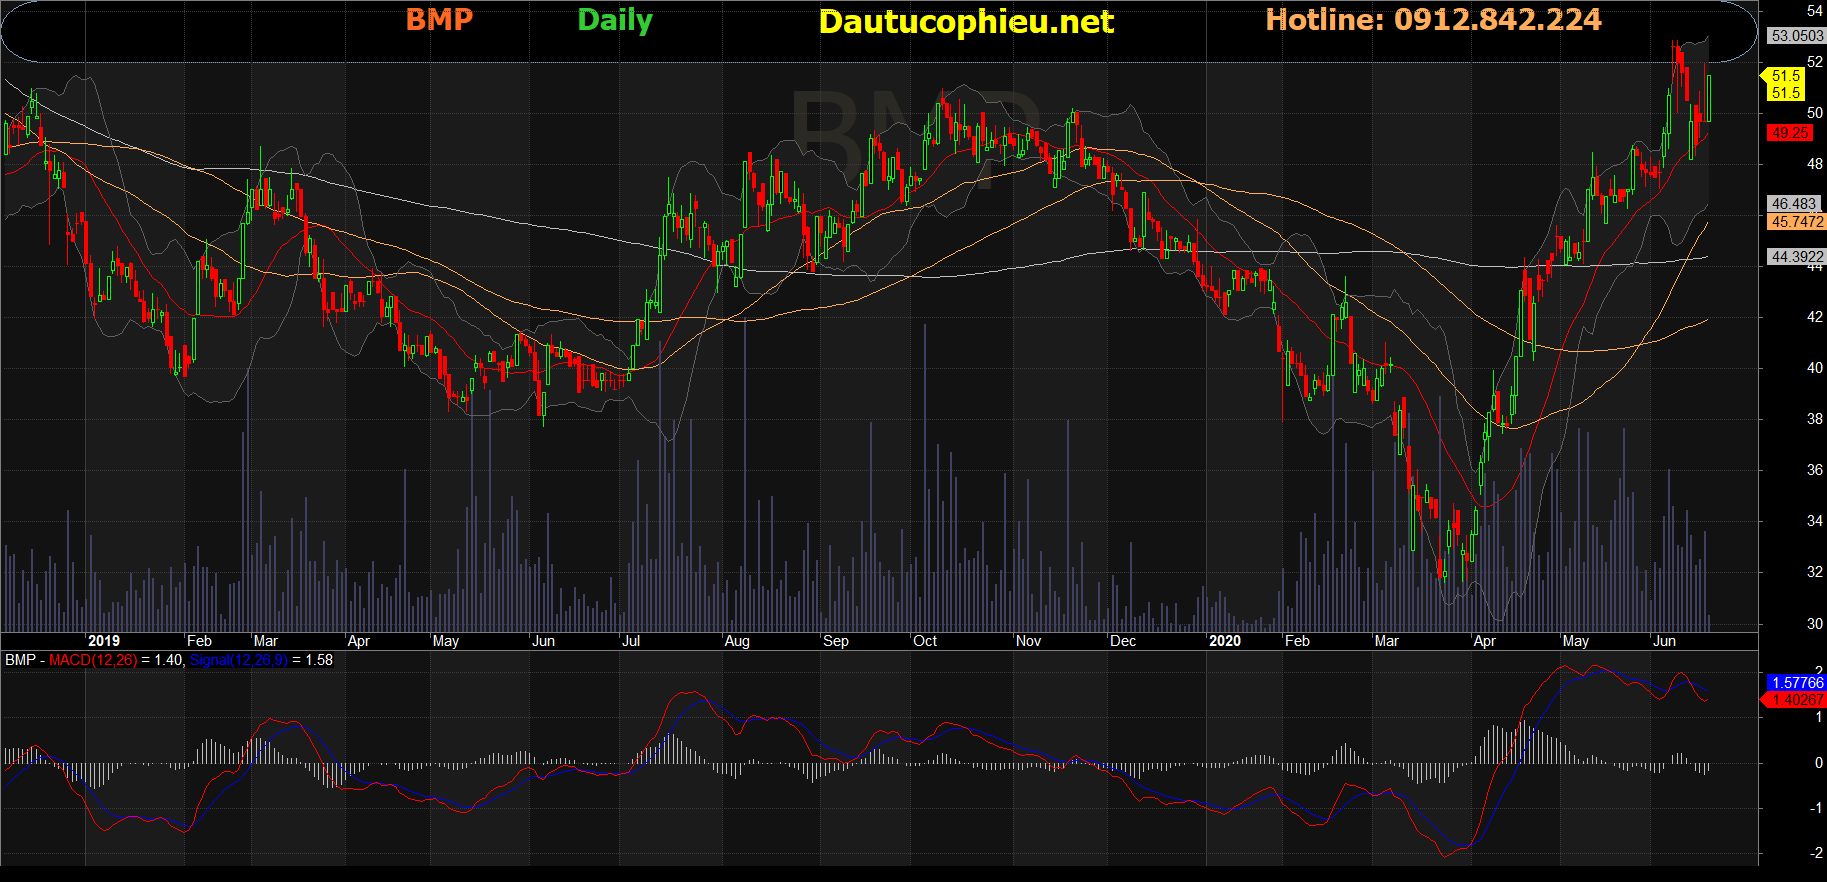Select the blue Signal(12,26,9) legend text

(x=238, y=660)
